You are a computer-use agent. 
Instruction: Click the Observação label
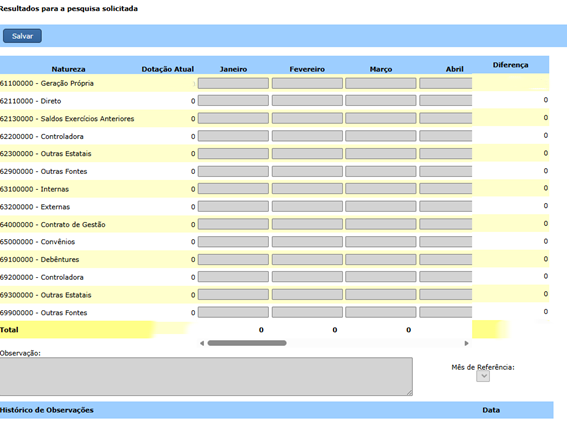coord(20,353)
